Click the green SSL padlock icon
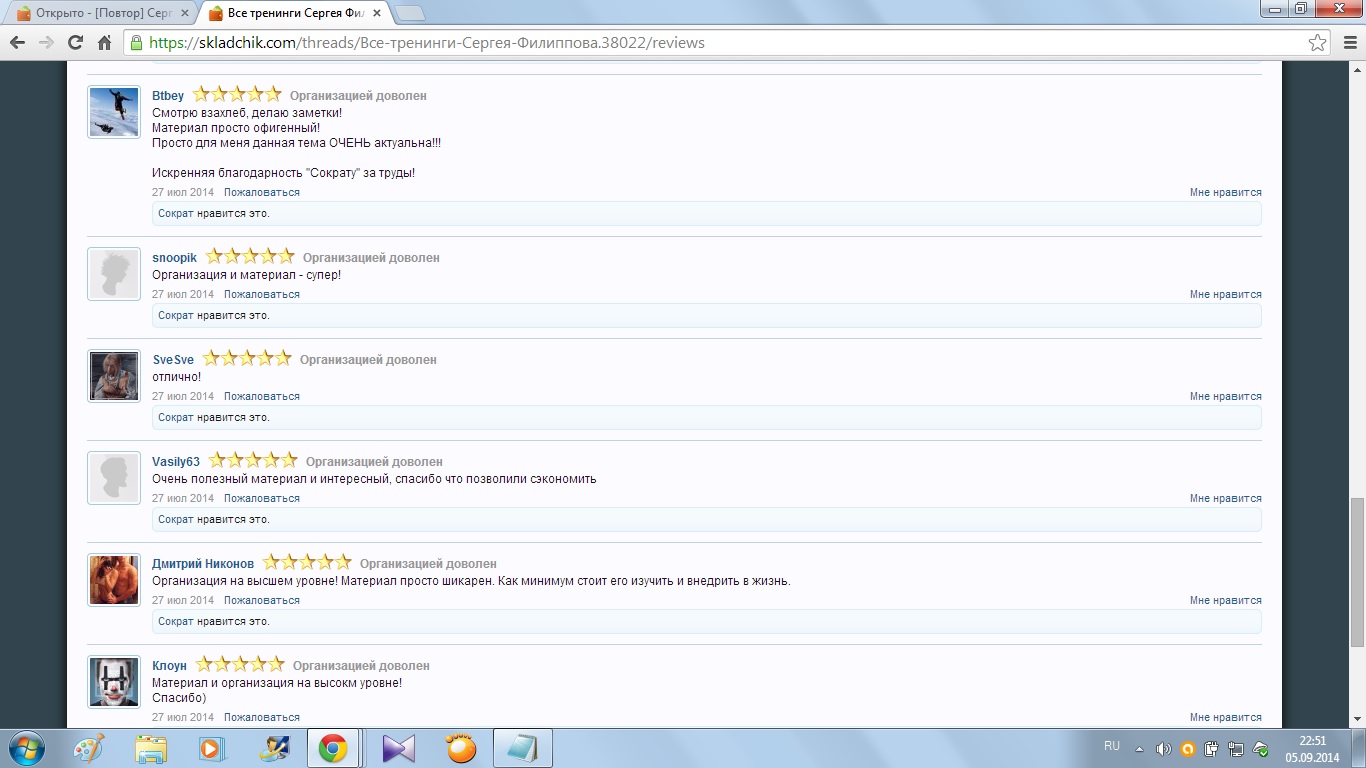The image size is (1366, 768). click(x=136, y=43)
